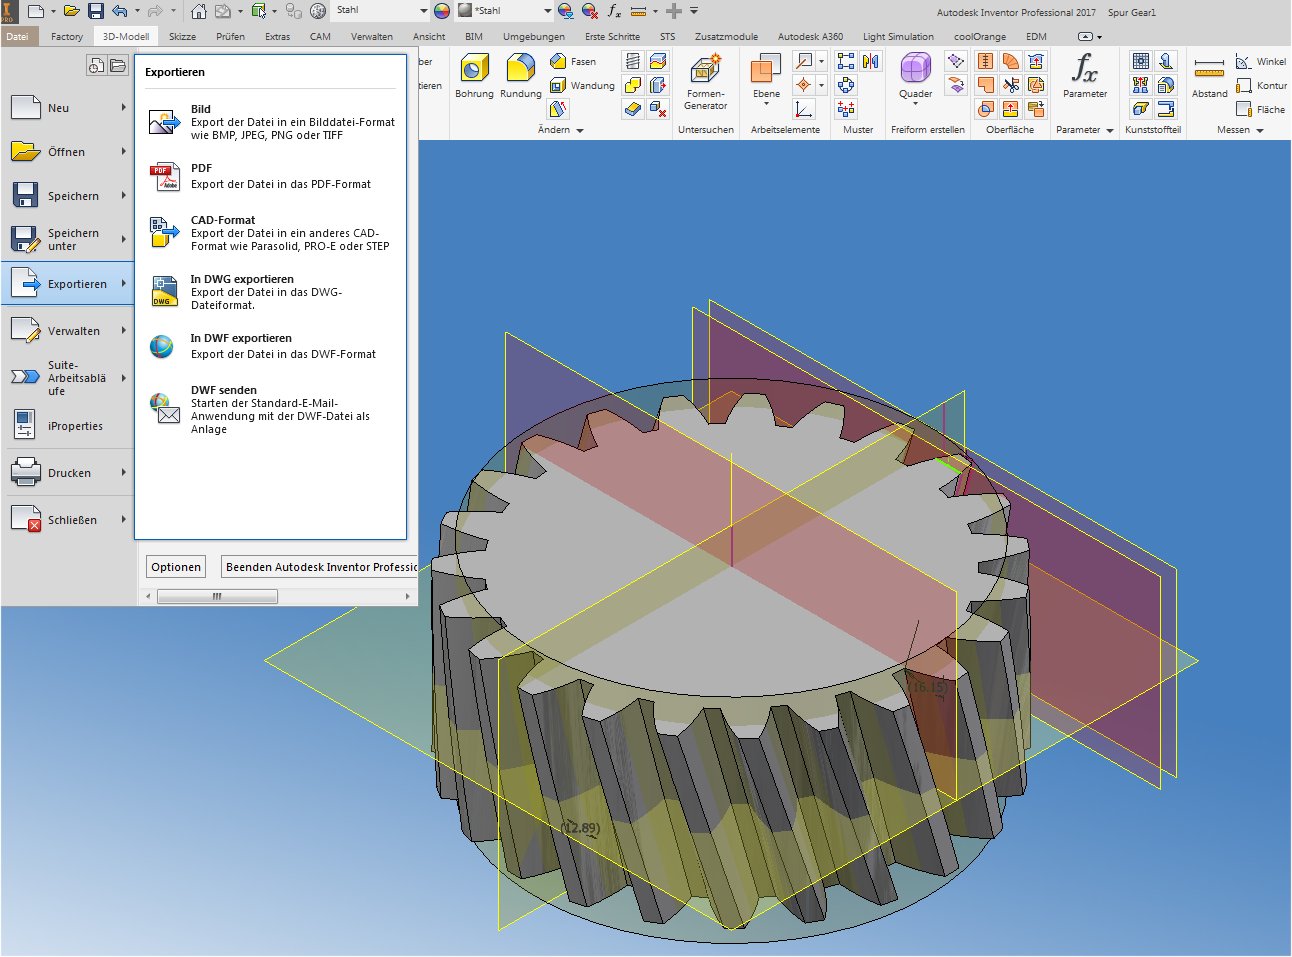1292x957 pixels.
Task: Choose Bild image export option
Action: tap(271, 122)
